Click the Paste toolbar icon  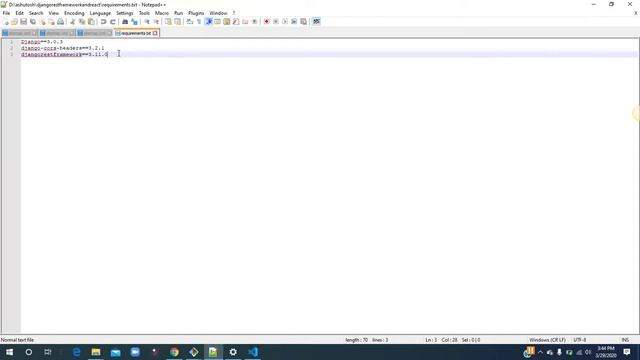coord(91,22)
